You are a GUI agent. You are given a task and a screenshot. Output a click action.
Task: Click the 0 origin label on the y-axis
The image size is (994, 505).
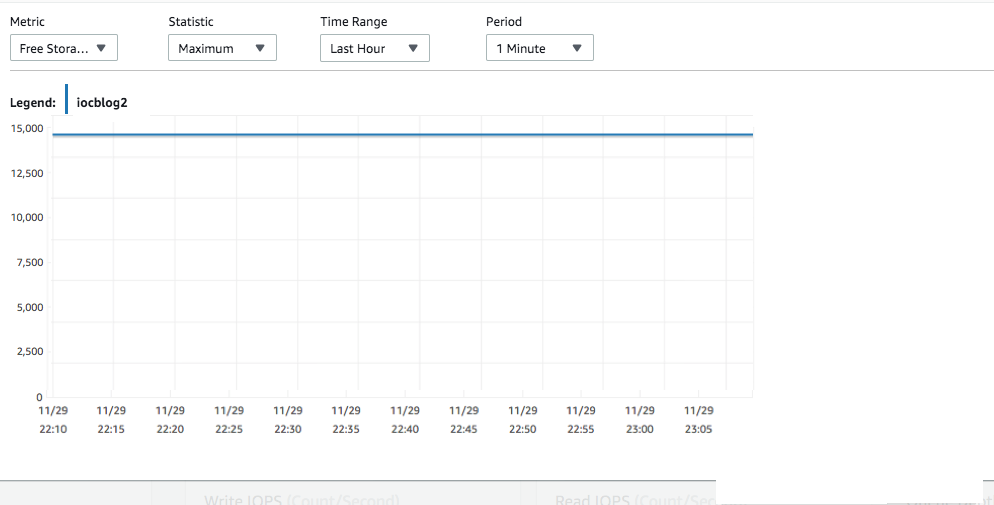[39, 396]
